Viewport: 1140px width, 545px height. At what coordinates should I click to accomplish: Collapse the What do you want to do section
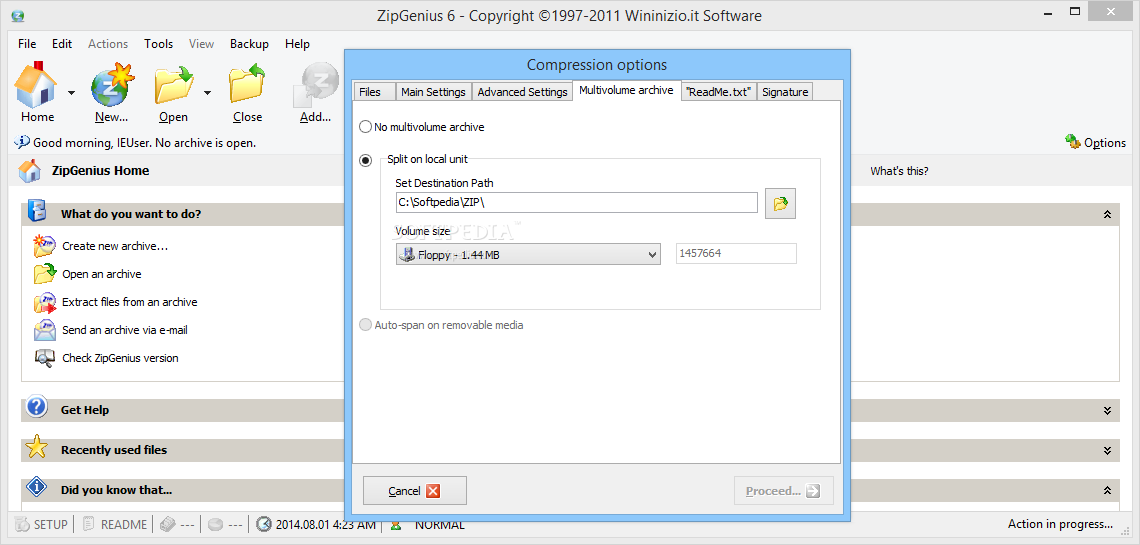[x=1107, y=214]
